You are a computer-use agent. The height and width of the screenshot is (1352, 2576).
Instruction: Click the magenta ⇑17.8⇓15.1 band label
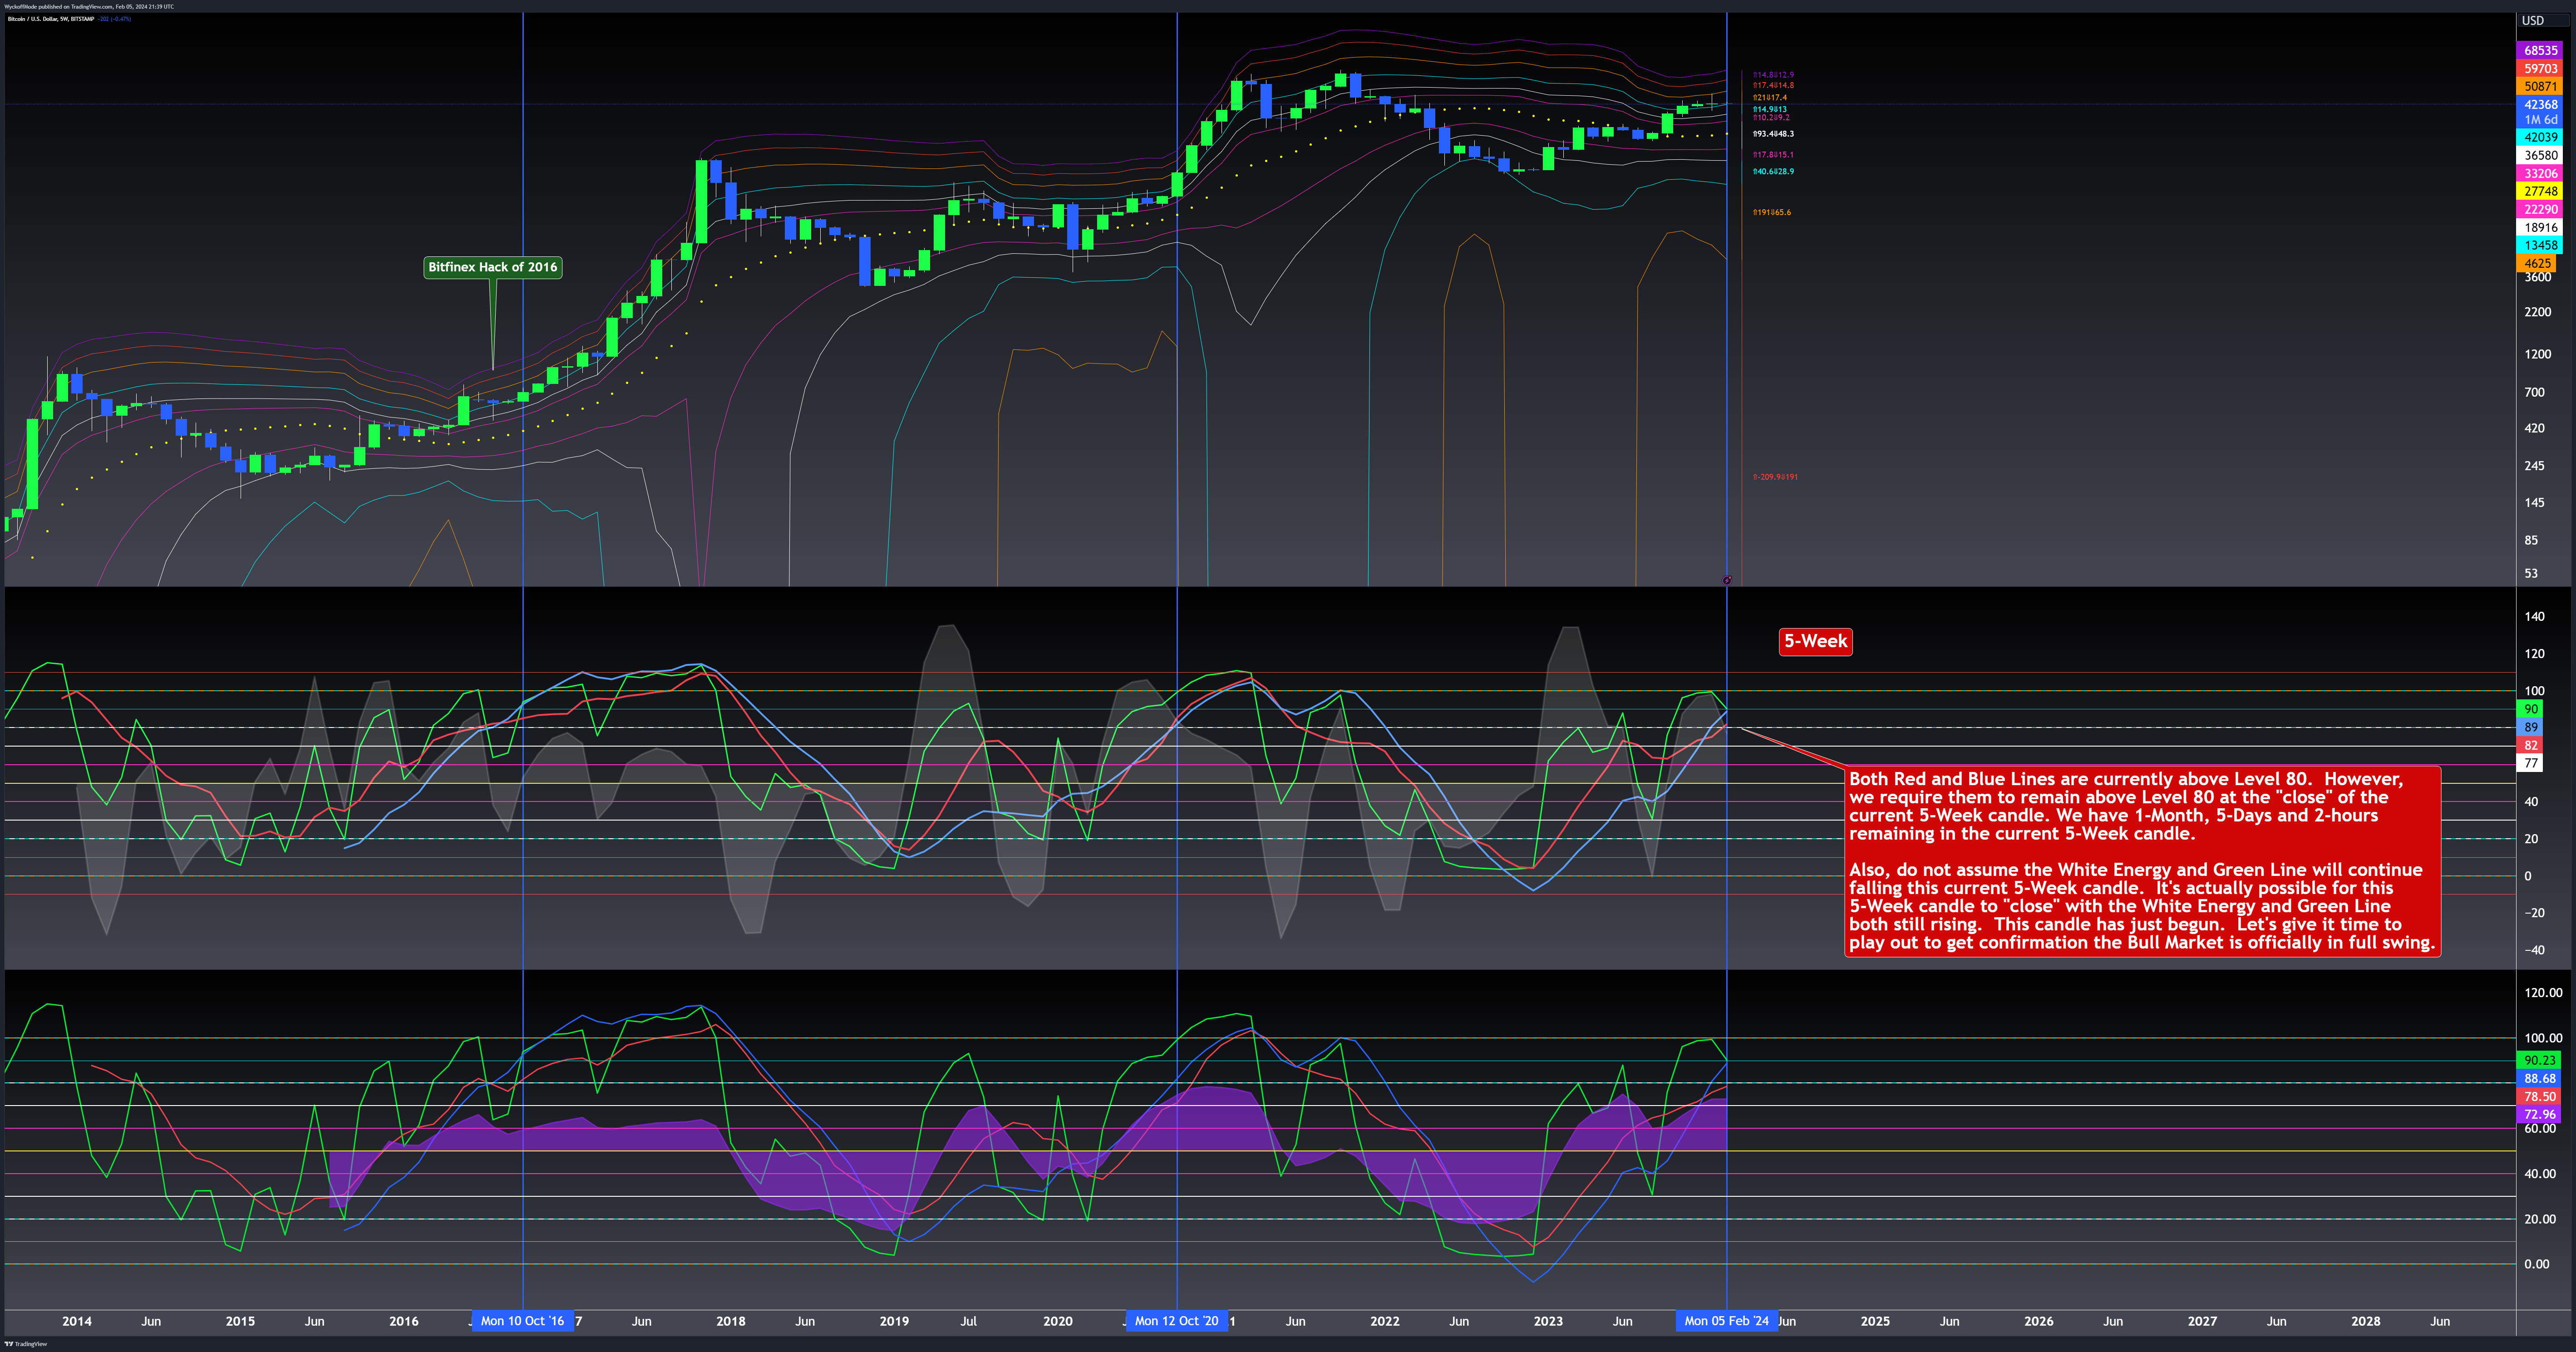1773,155
